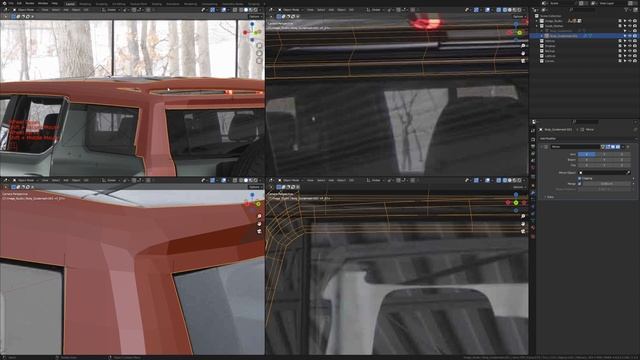Open the View menu in top-left viewport
This screenshot has width=640, height=360.
(45, 10)
